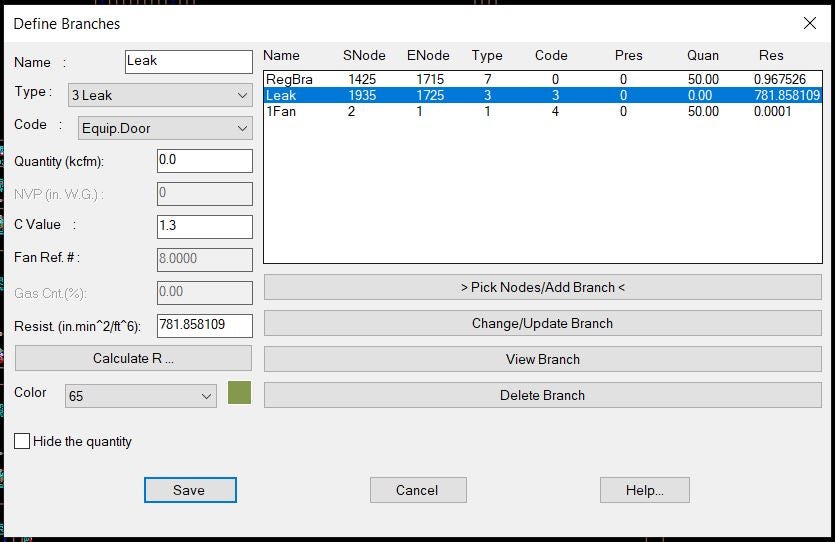This screenshot has width=835, height=542.
Task: Click the disabled NVP (in. W.G.) field
Action: tap(204, 194)
